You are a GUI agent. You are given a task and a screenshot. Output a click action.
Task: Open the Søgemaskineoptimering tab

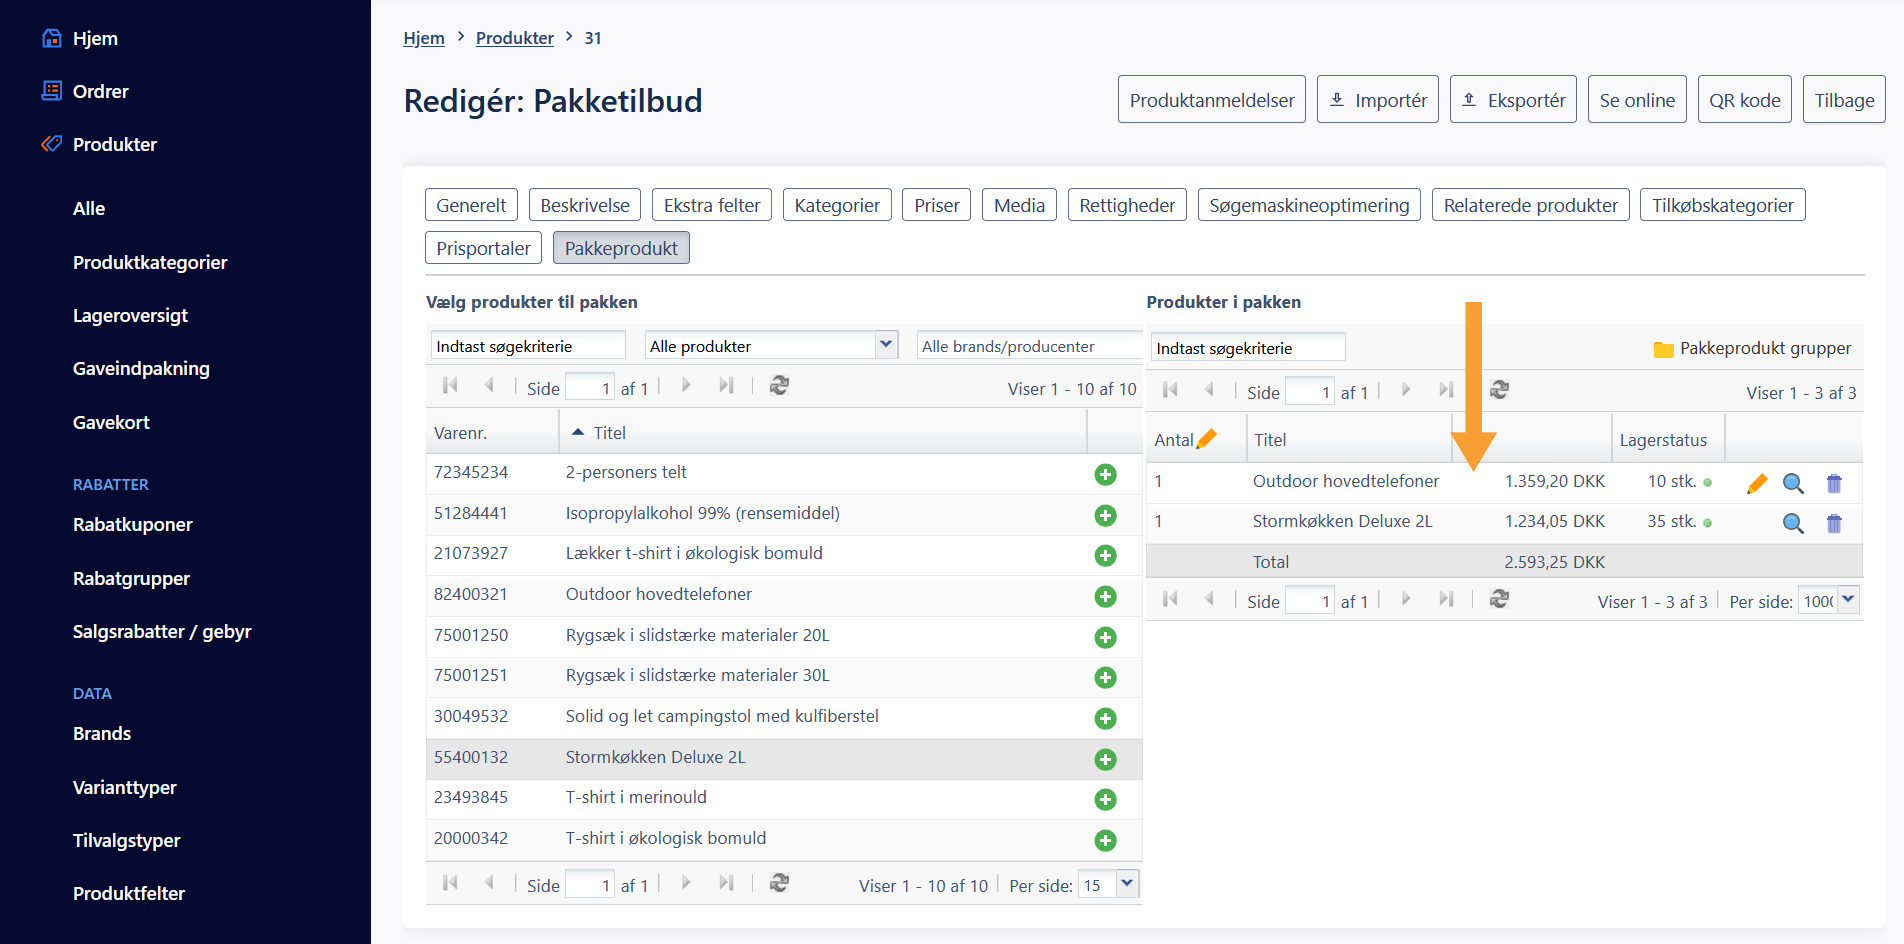[1308, 205]
